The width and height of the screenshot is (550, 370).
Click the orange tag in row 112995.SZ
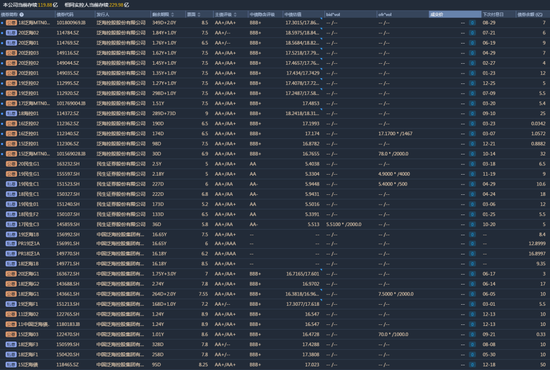pyautogui.click(x=11, y=83)
